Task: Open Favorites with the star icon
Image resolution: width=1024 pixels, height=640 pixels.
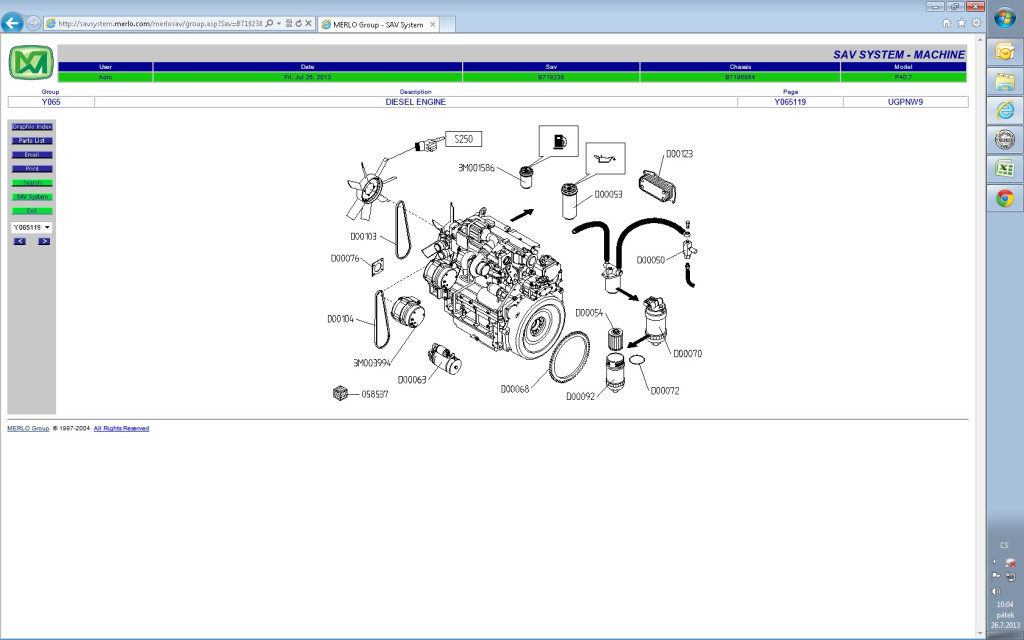Action: pos(961,23)
